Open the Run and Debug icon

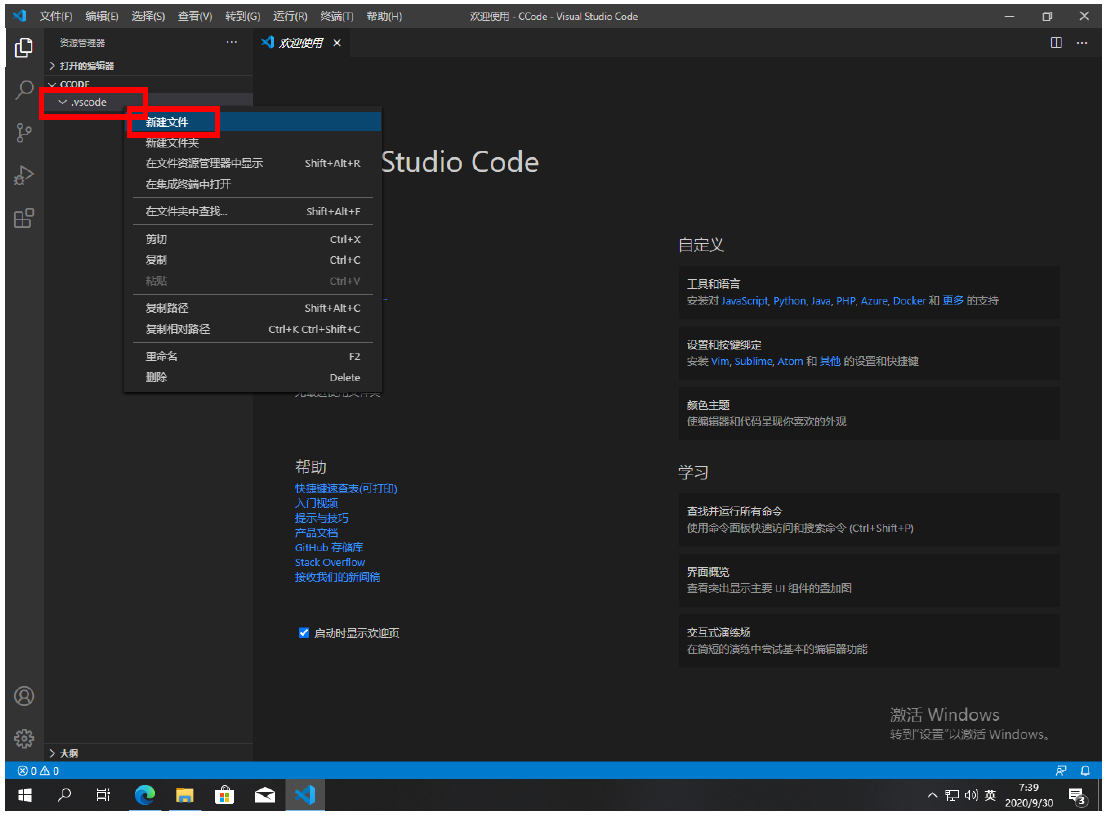[24, 176]
